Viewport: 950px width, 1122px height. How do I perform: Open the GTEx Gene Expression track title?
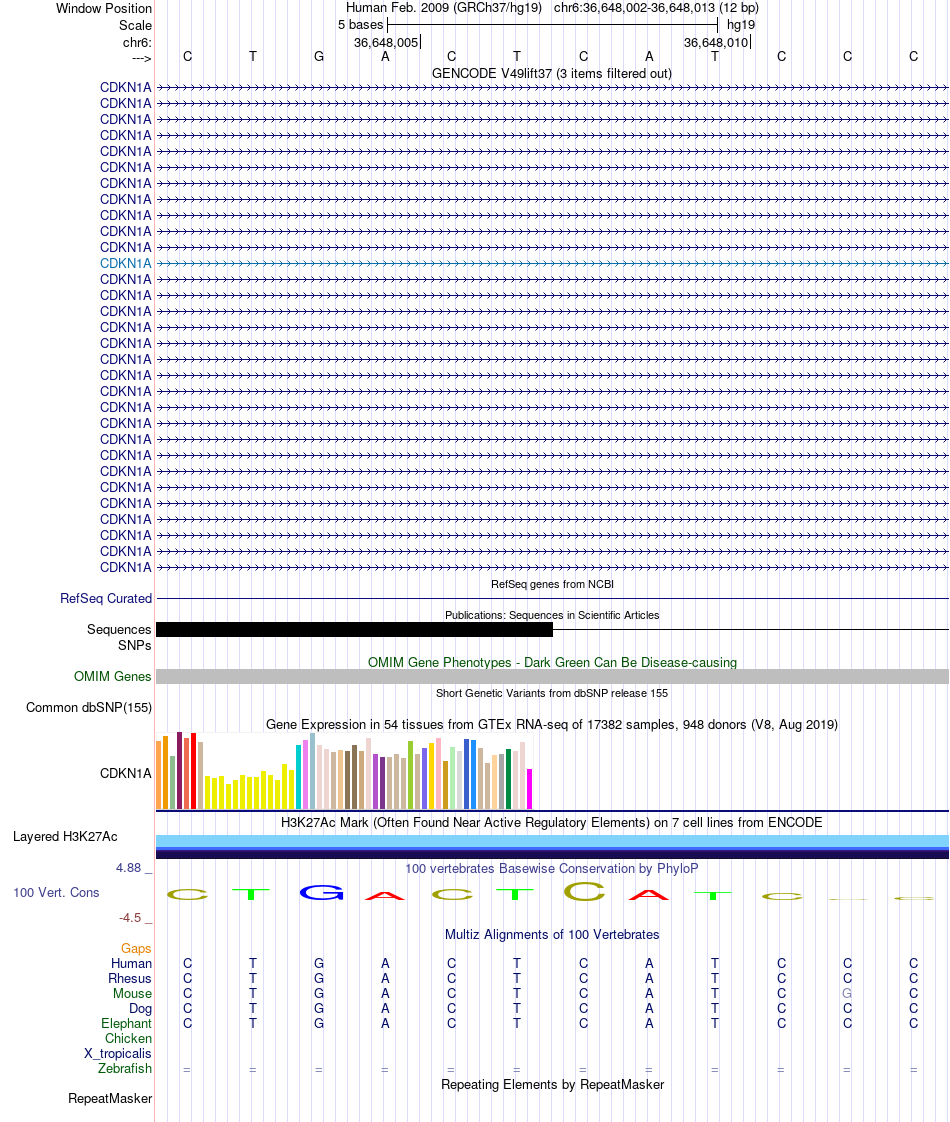(552, 724)
